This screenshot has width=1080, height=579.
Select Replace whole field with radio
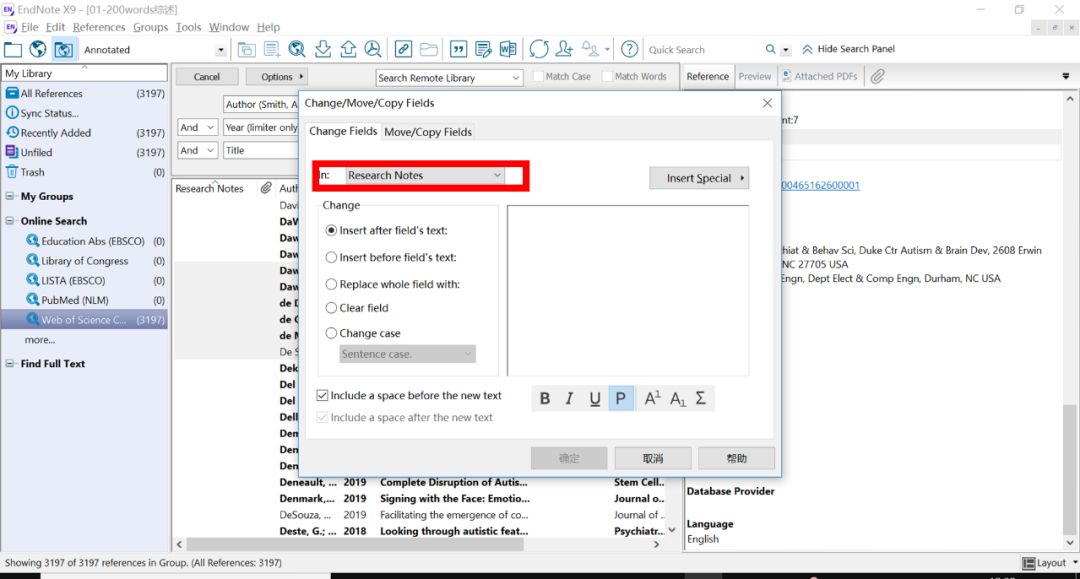coord(331,284)
